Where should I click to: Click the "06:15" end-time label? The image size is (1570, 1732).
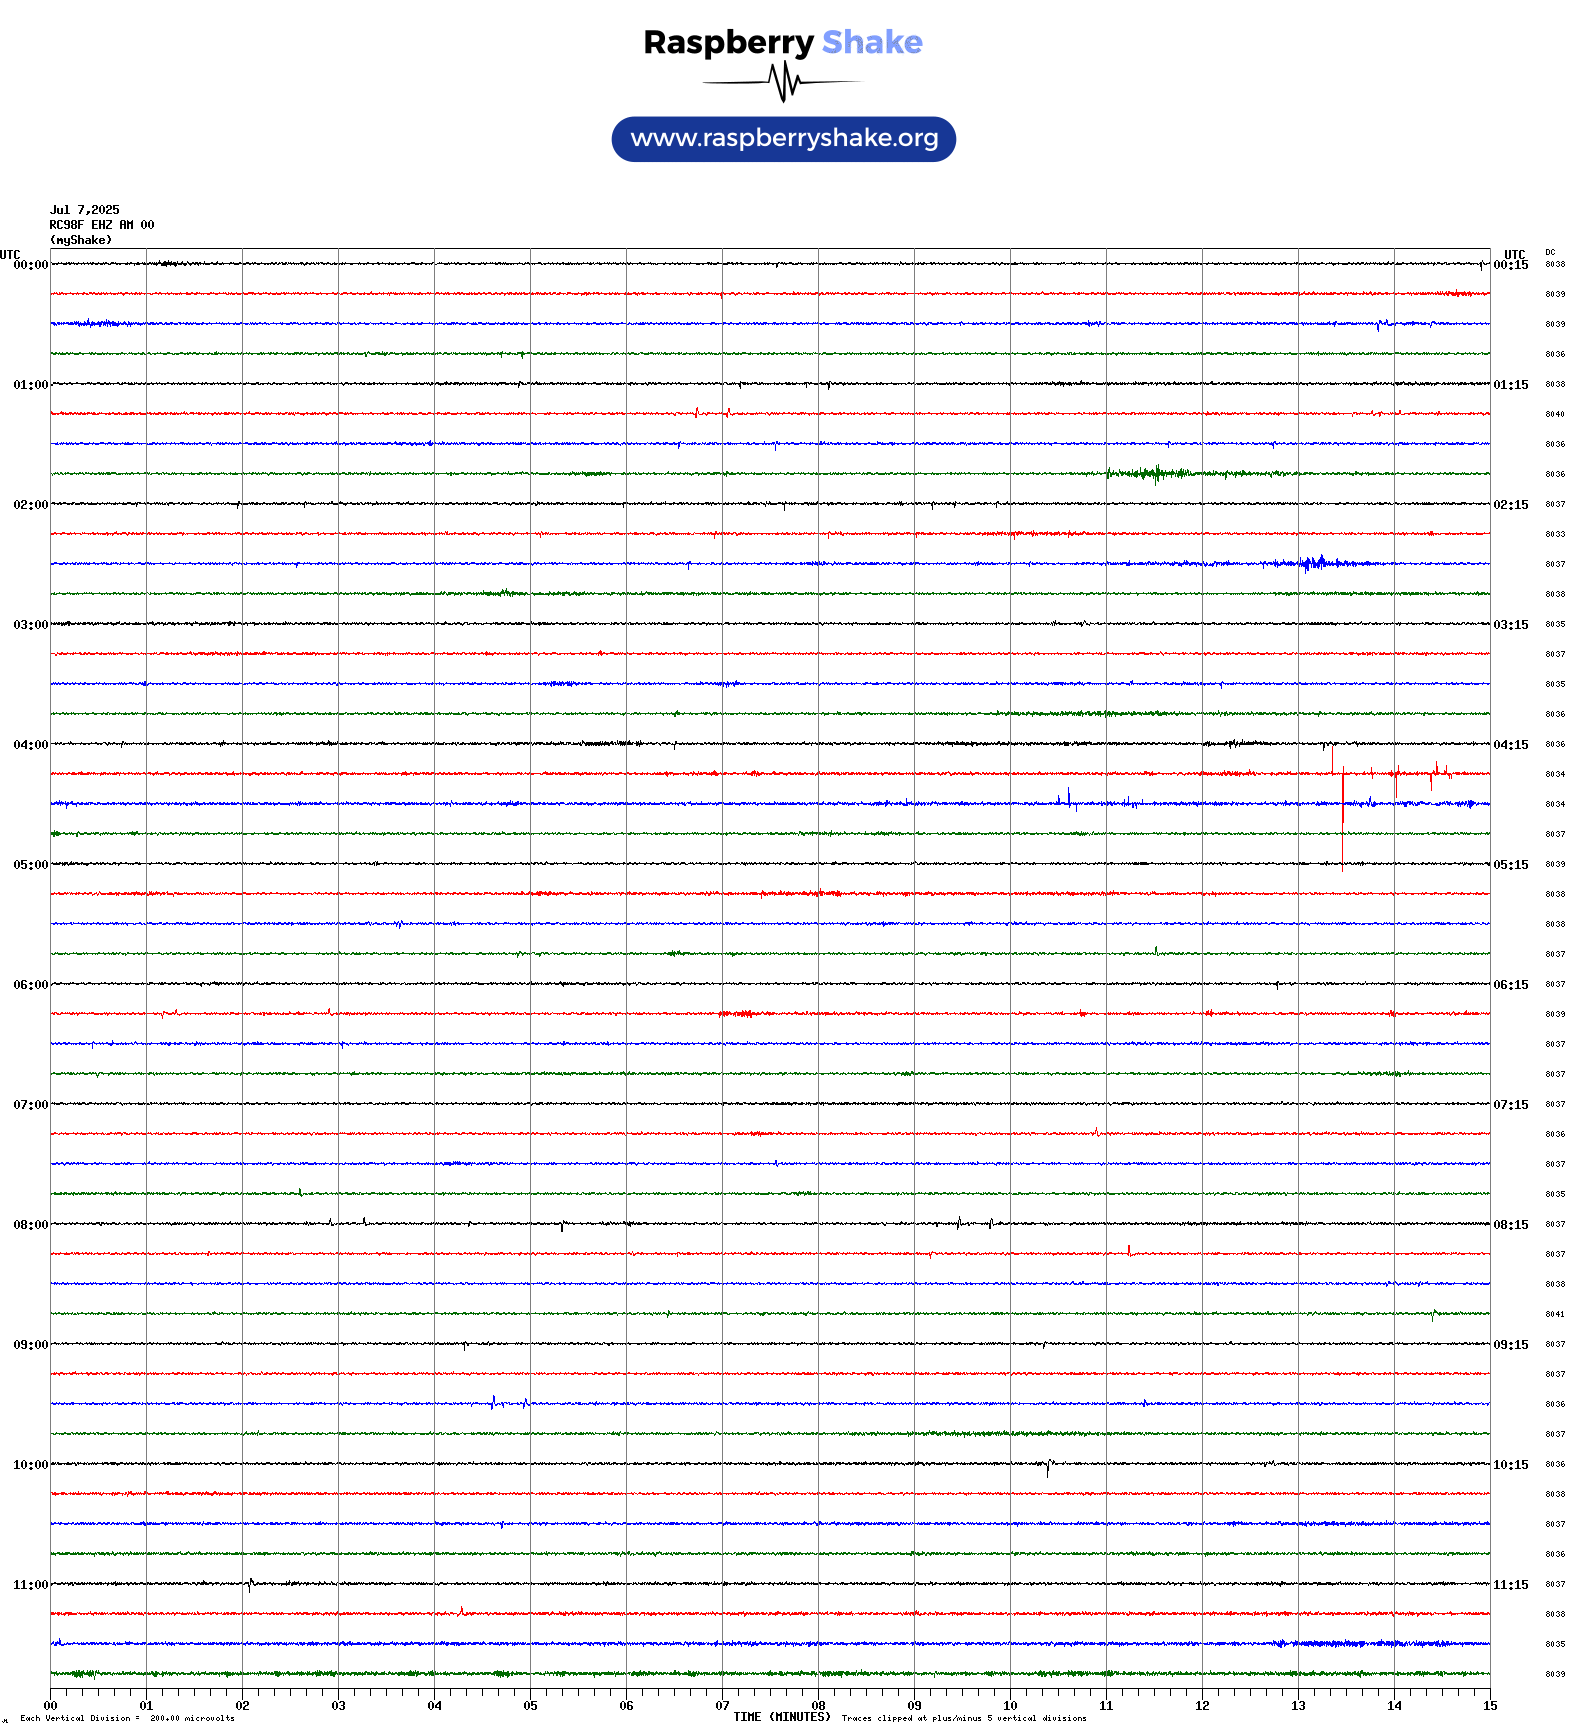coord(1511,985)
